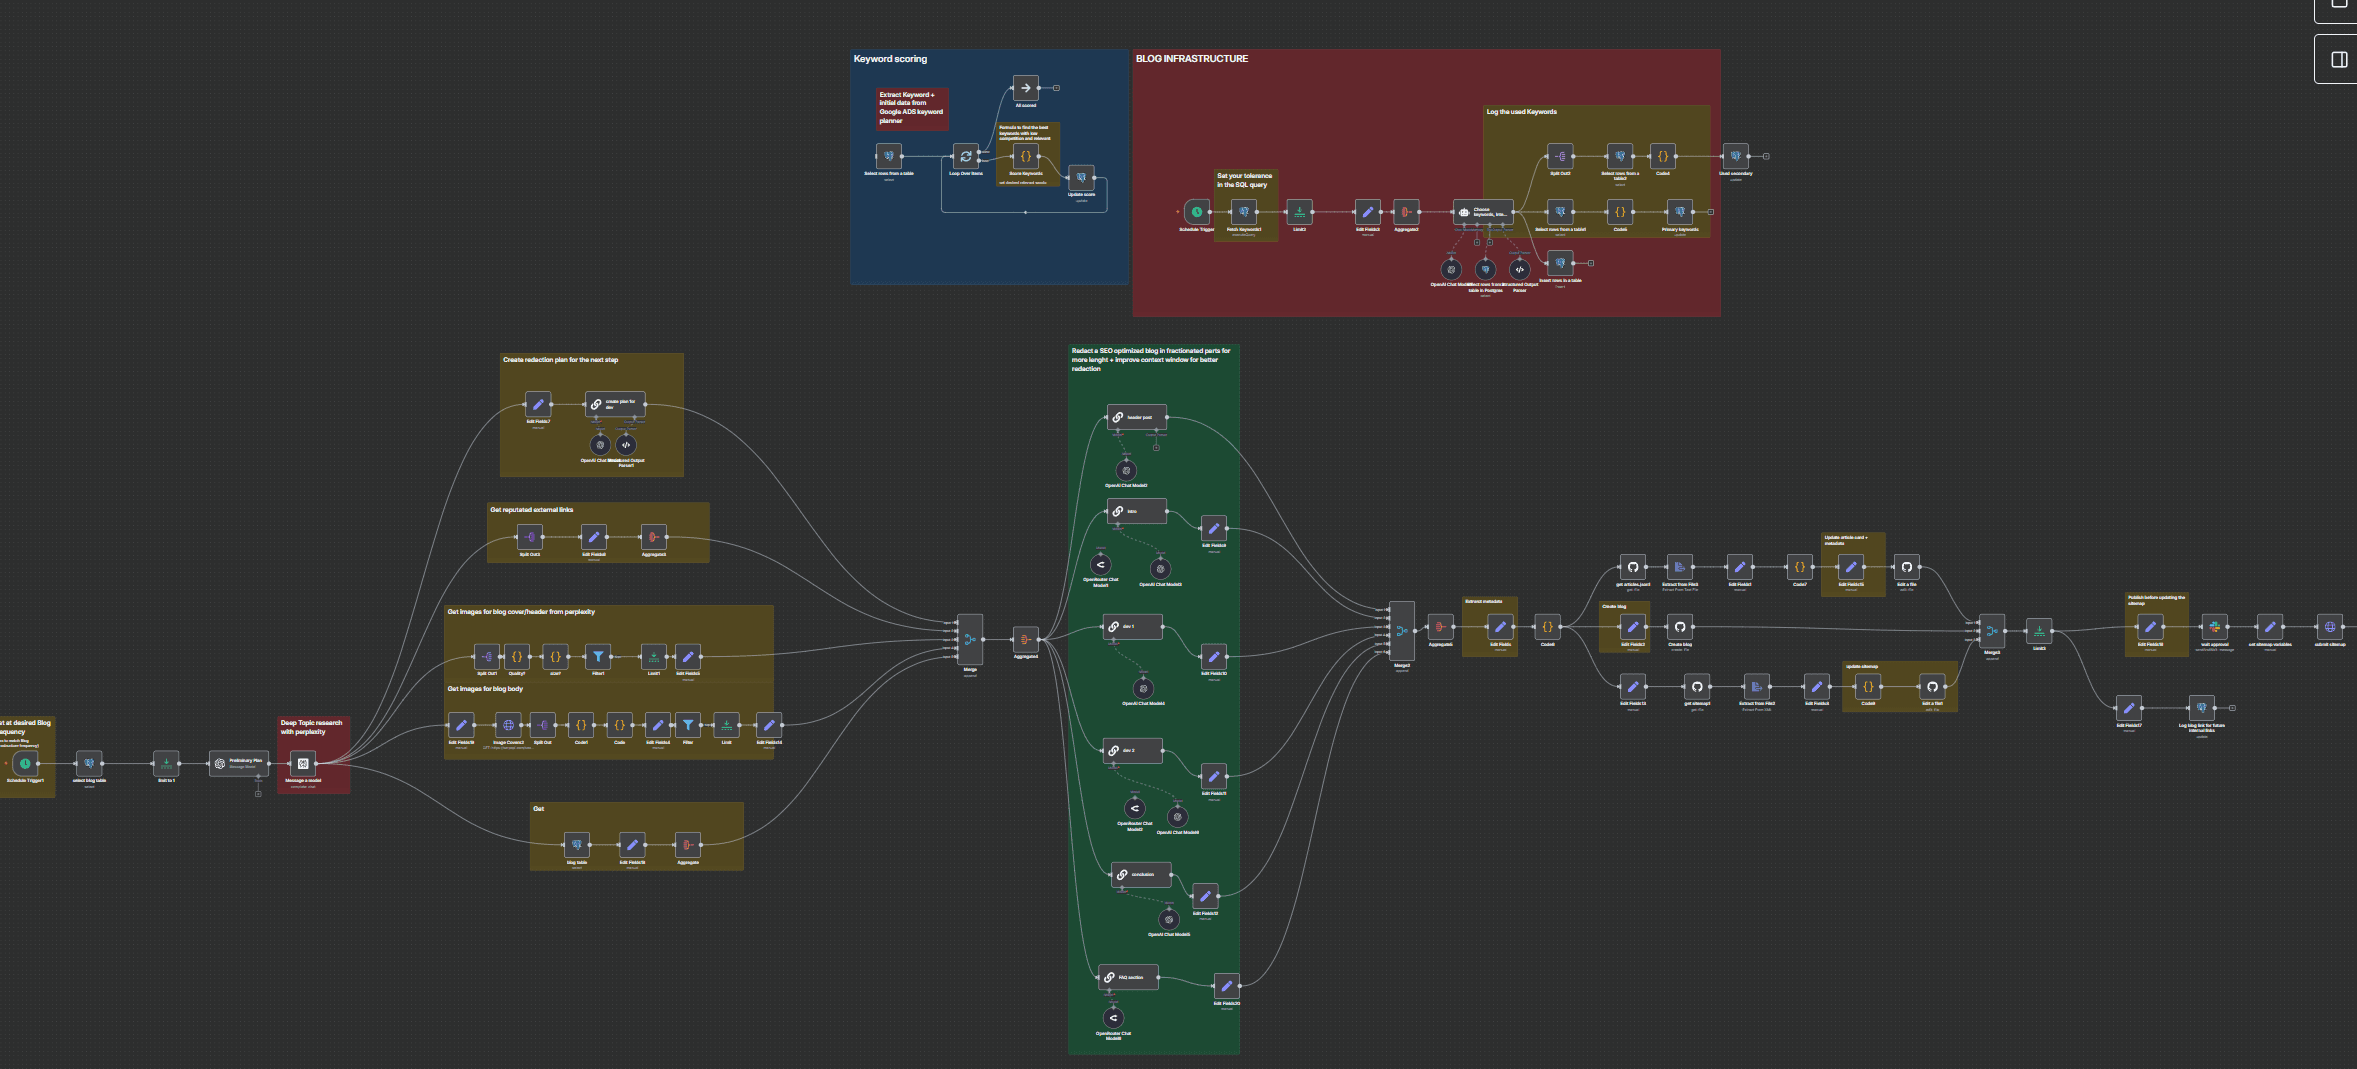Select the Aggregate4 node
This screenshot has width=2357, height=1069.
click(1026, 639)
